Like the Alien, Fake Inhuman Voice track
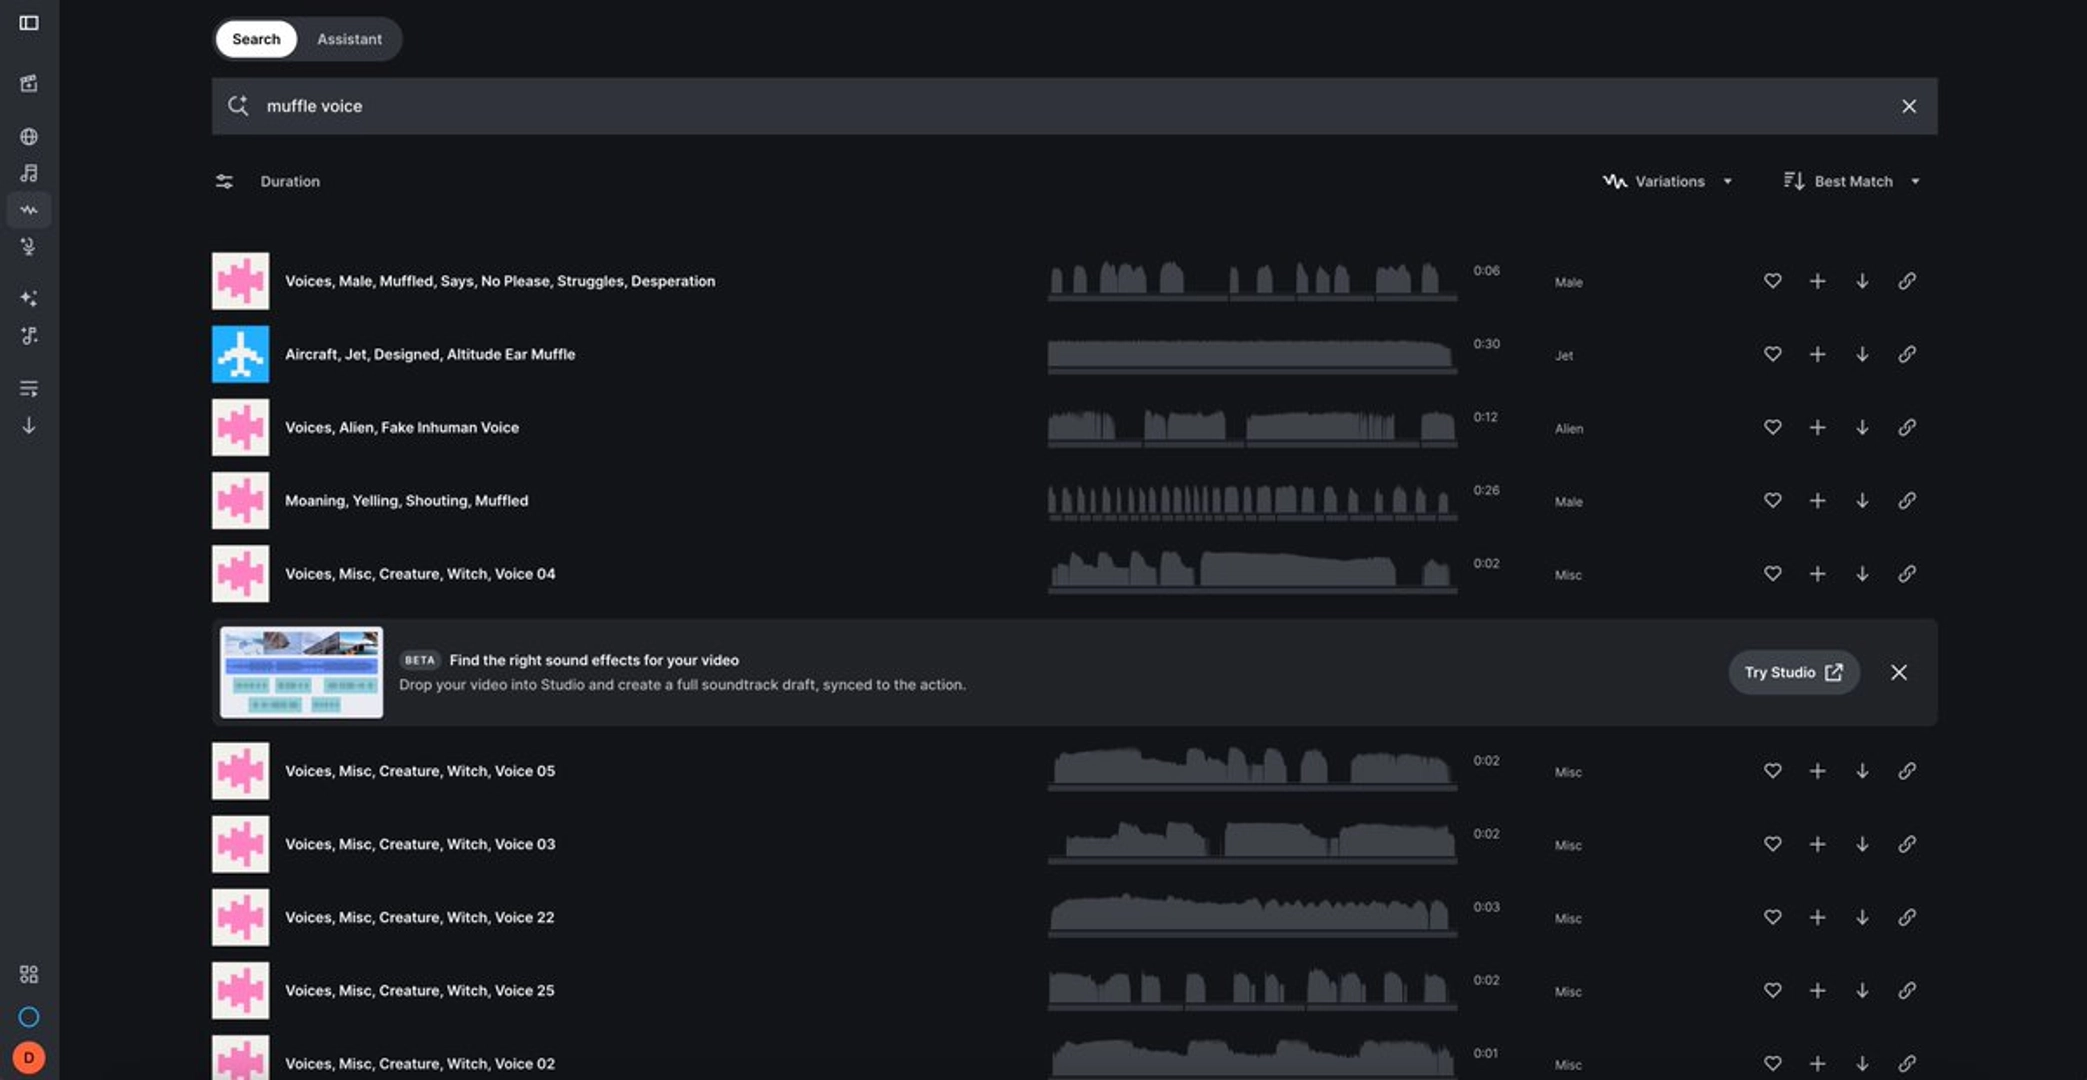 click(1772, 427)
